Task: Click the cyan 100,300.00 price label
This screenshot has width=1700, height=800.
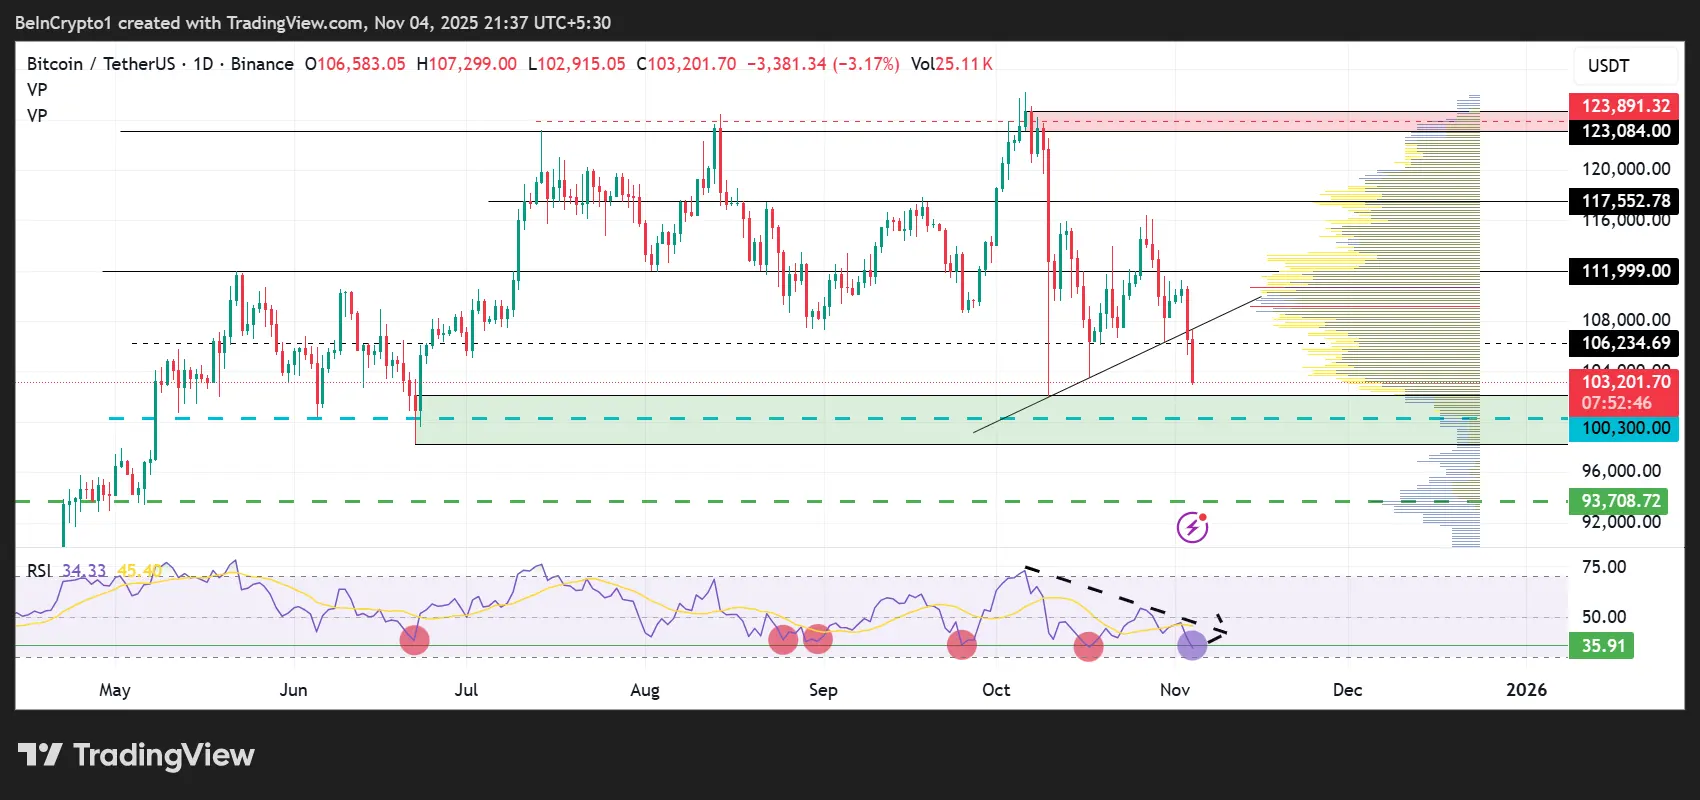Action: coord(1624,428)
